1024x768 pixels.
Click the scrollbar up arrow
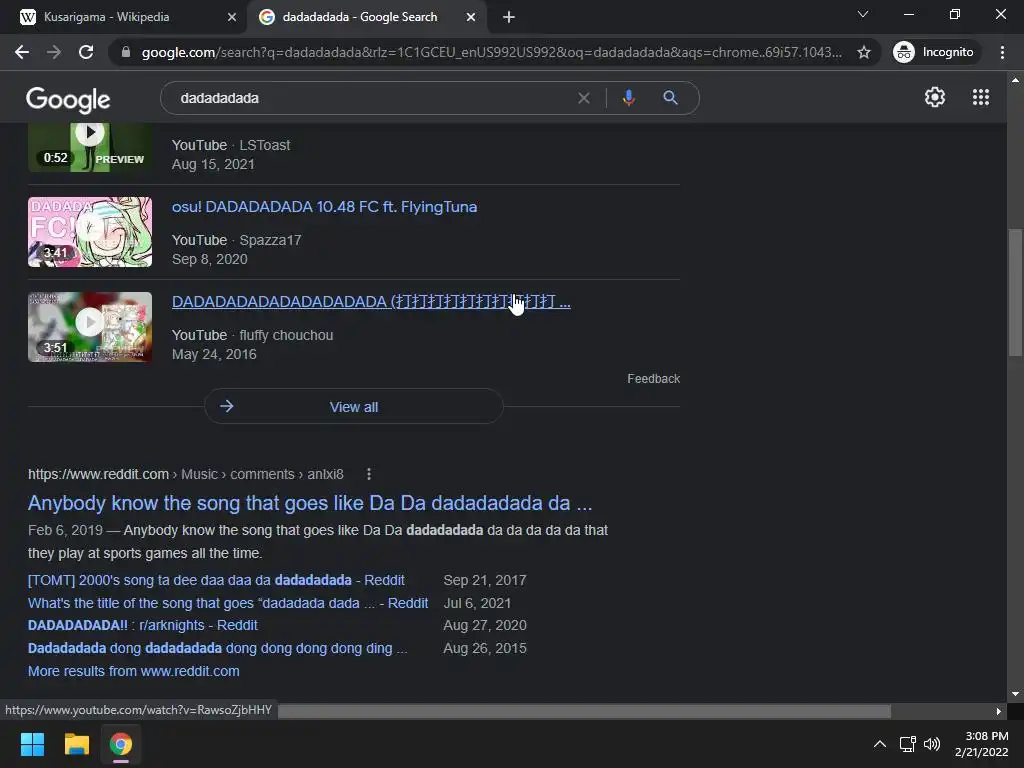pos(1015,80)
